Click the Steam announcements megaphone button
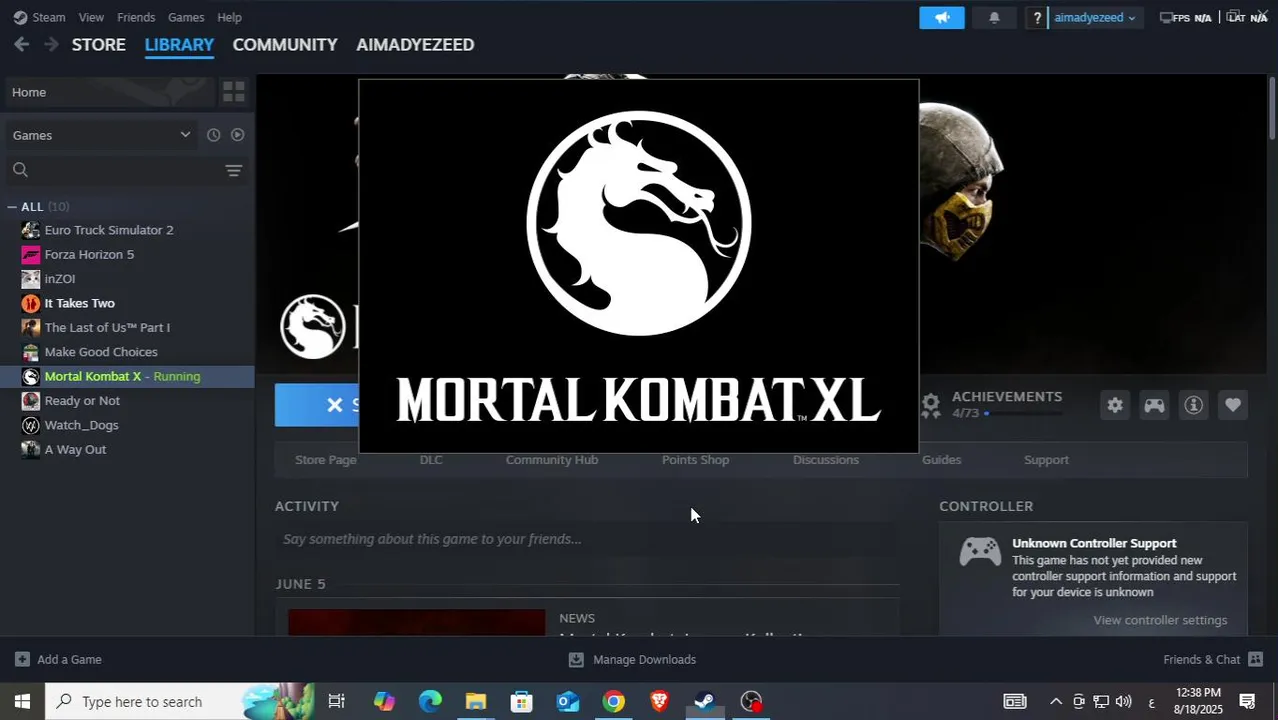The height and width of the screenshot is (720, 1278). click(x=942, y=17)
